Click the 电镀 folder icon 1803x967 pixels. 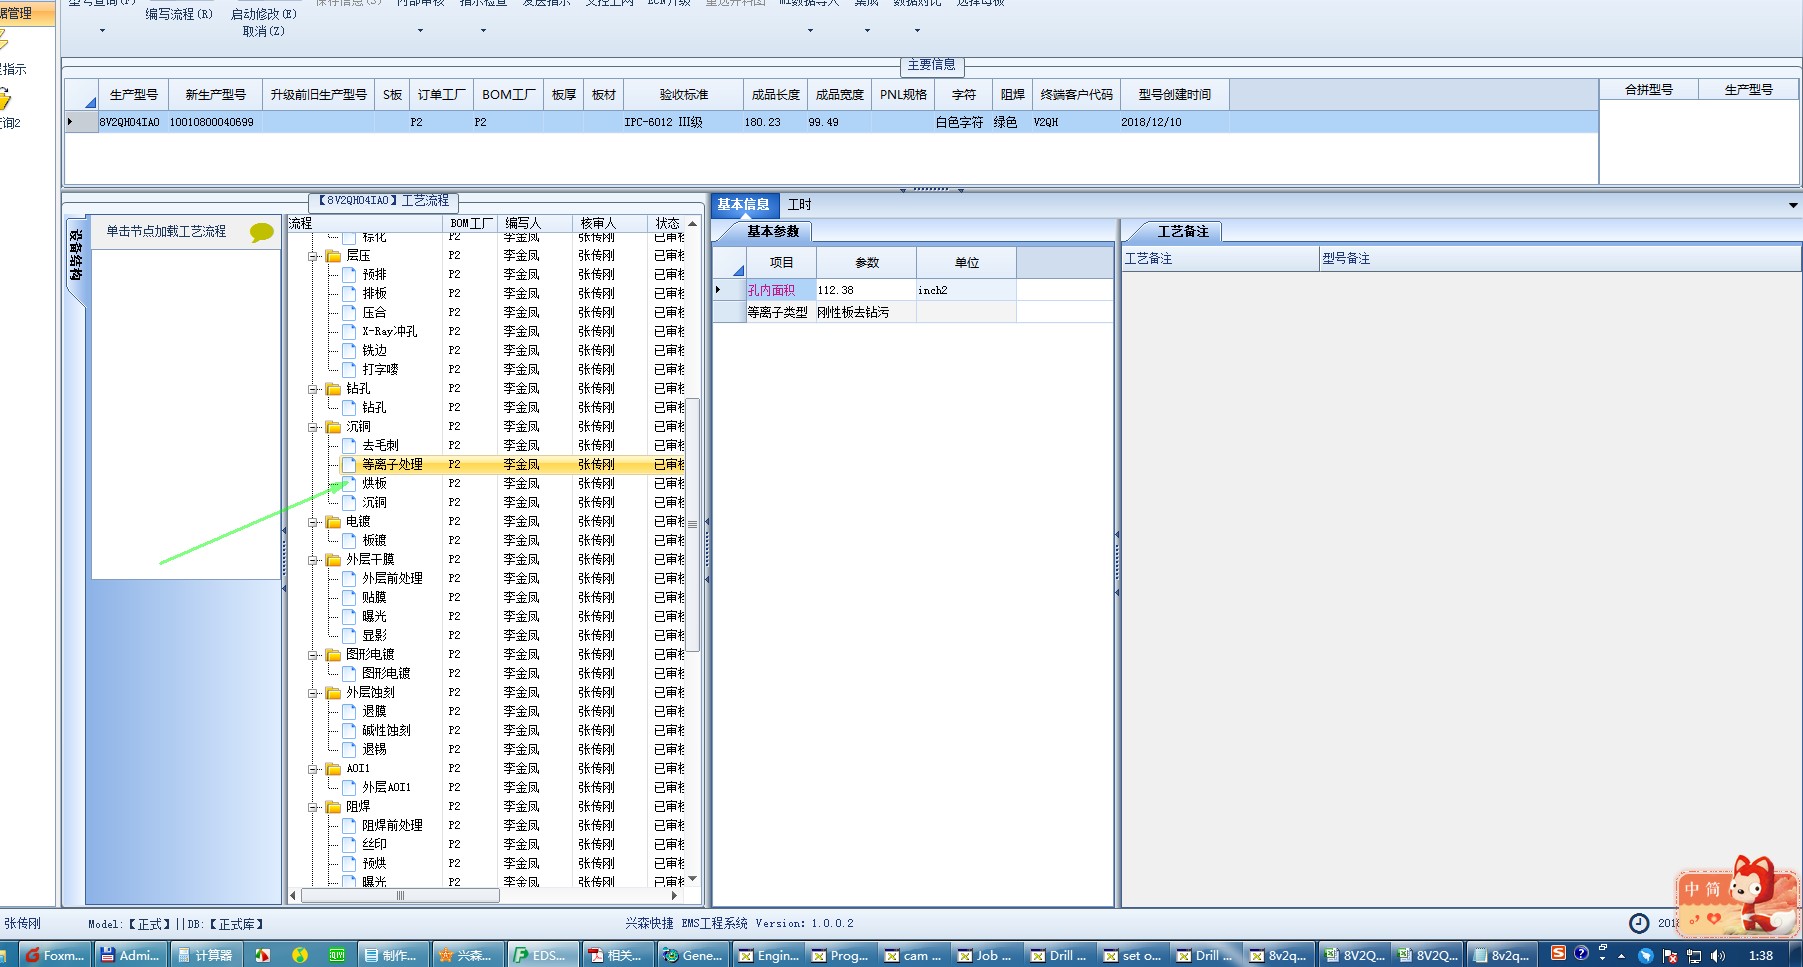(x=333, y=522)
